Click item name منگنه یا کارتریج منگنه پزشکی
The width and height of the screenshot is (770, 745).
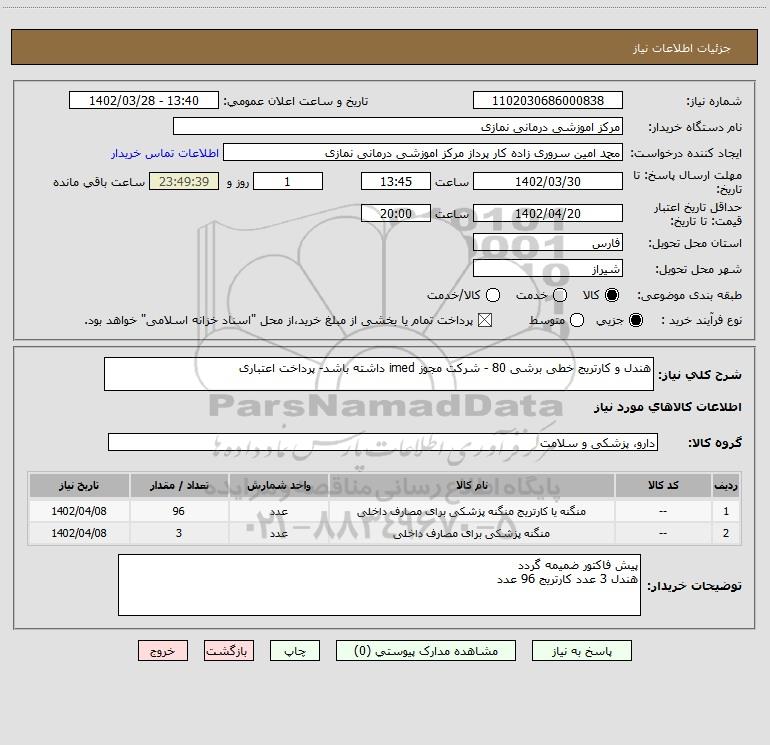pos(471,511)
